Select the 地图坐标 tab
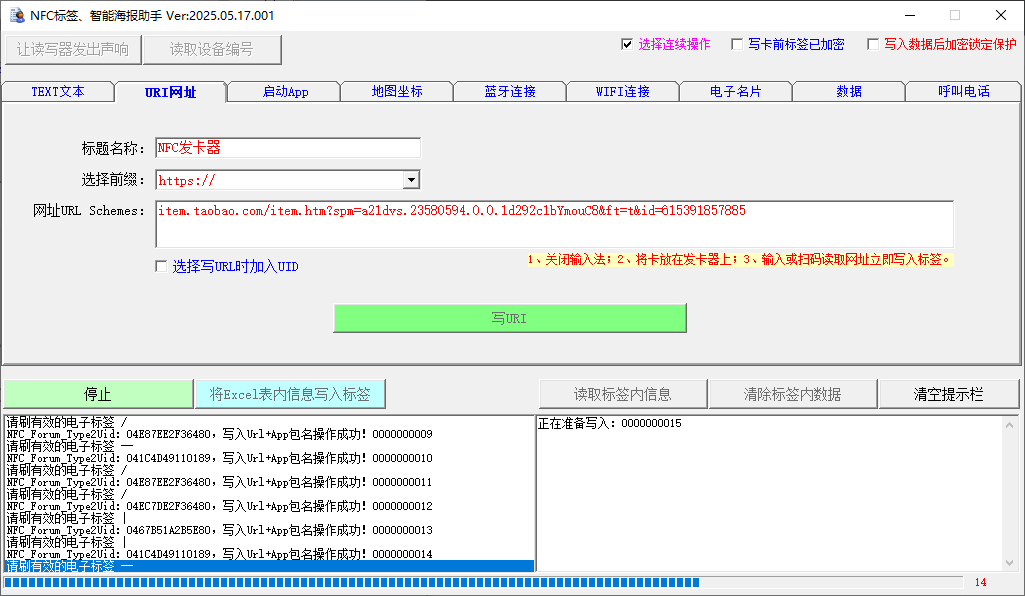Viewport: 1025px width, 596px height. tap(397, 92)
